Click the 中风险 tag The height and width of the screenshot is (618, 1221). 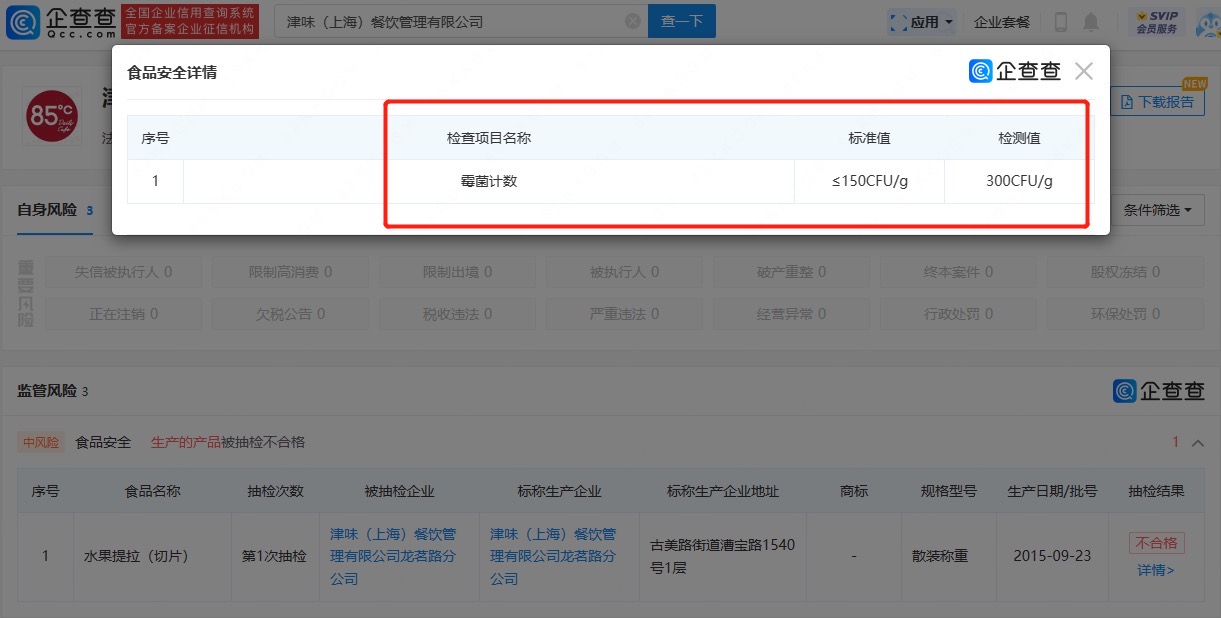point(42,442)
